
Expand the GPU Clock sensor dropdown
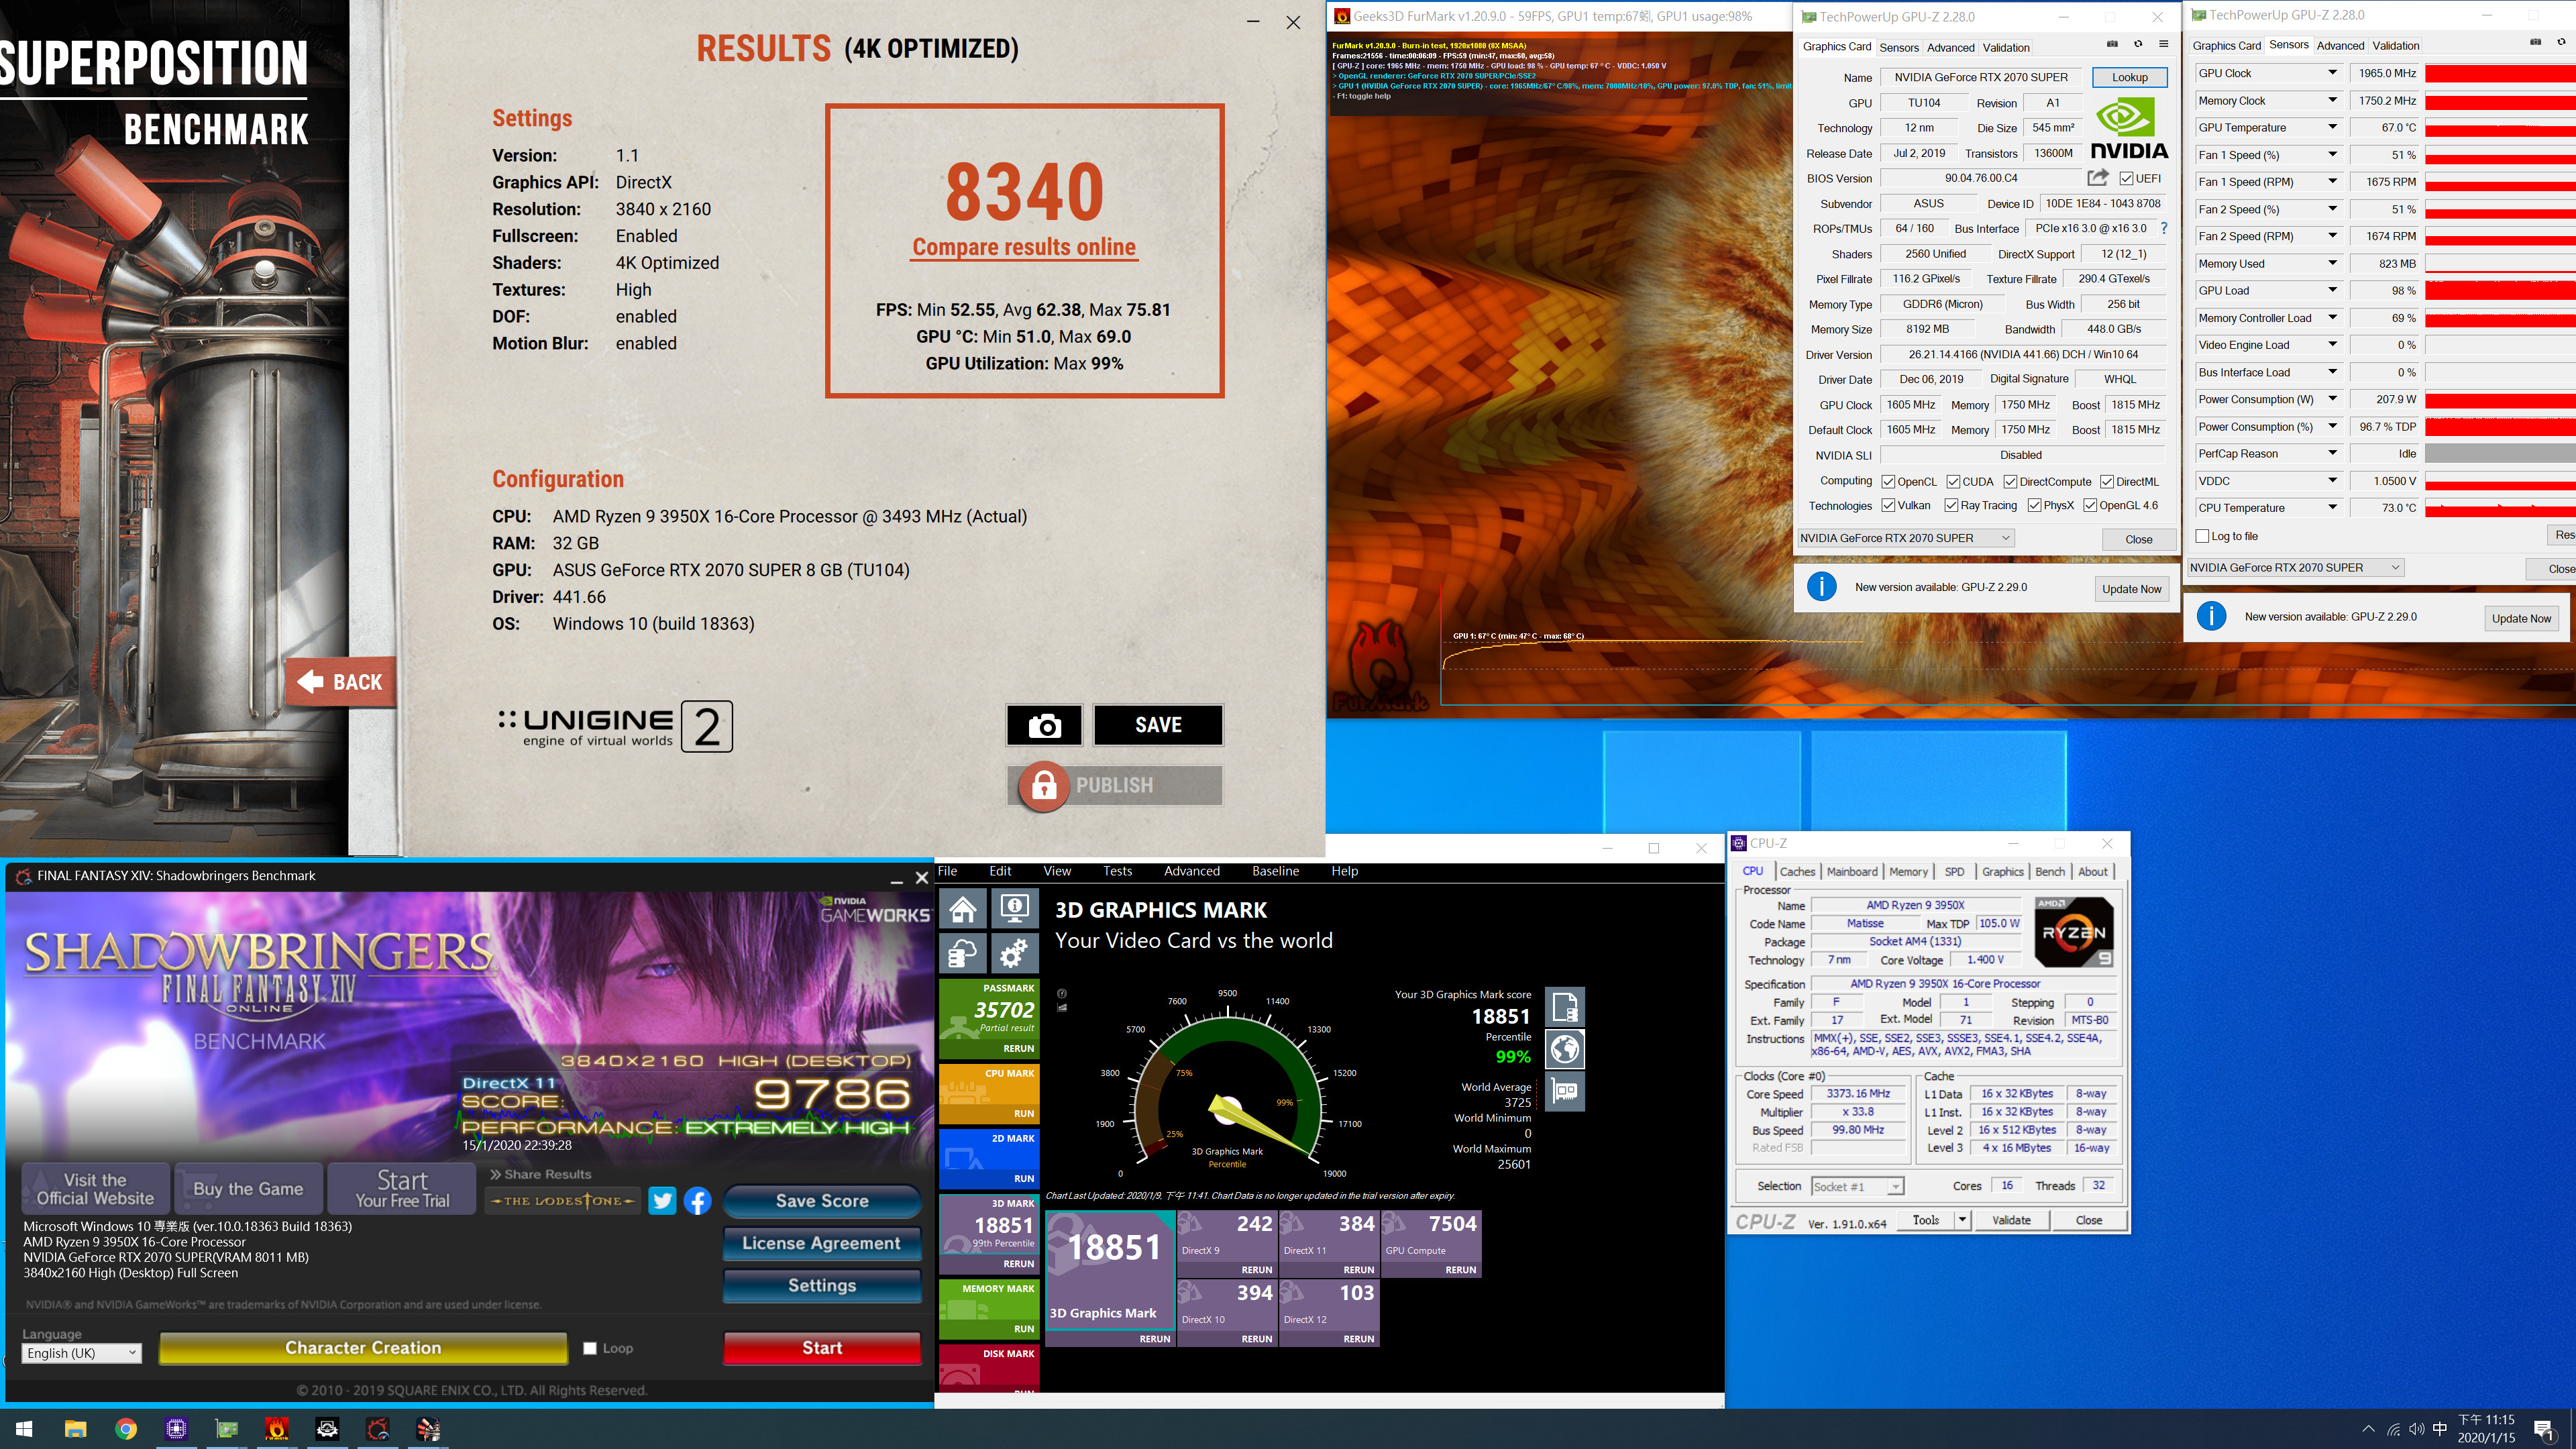[x=2332, y=73]
